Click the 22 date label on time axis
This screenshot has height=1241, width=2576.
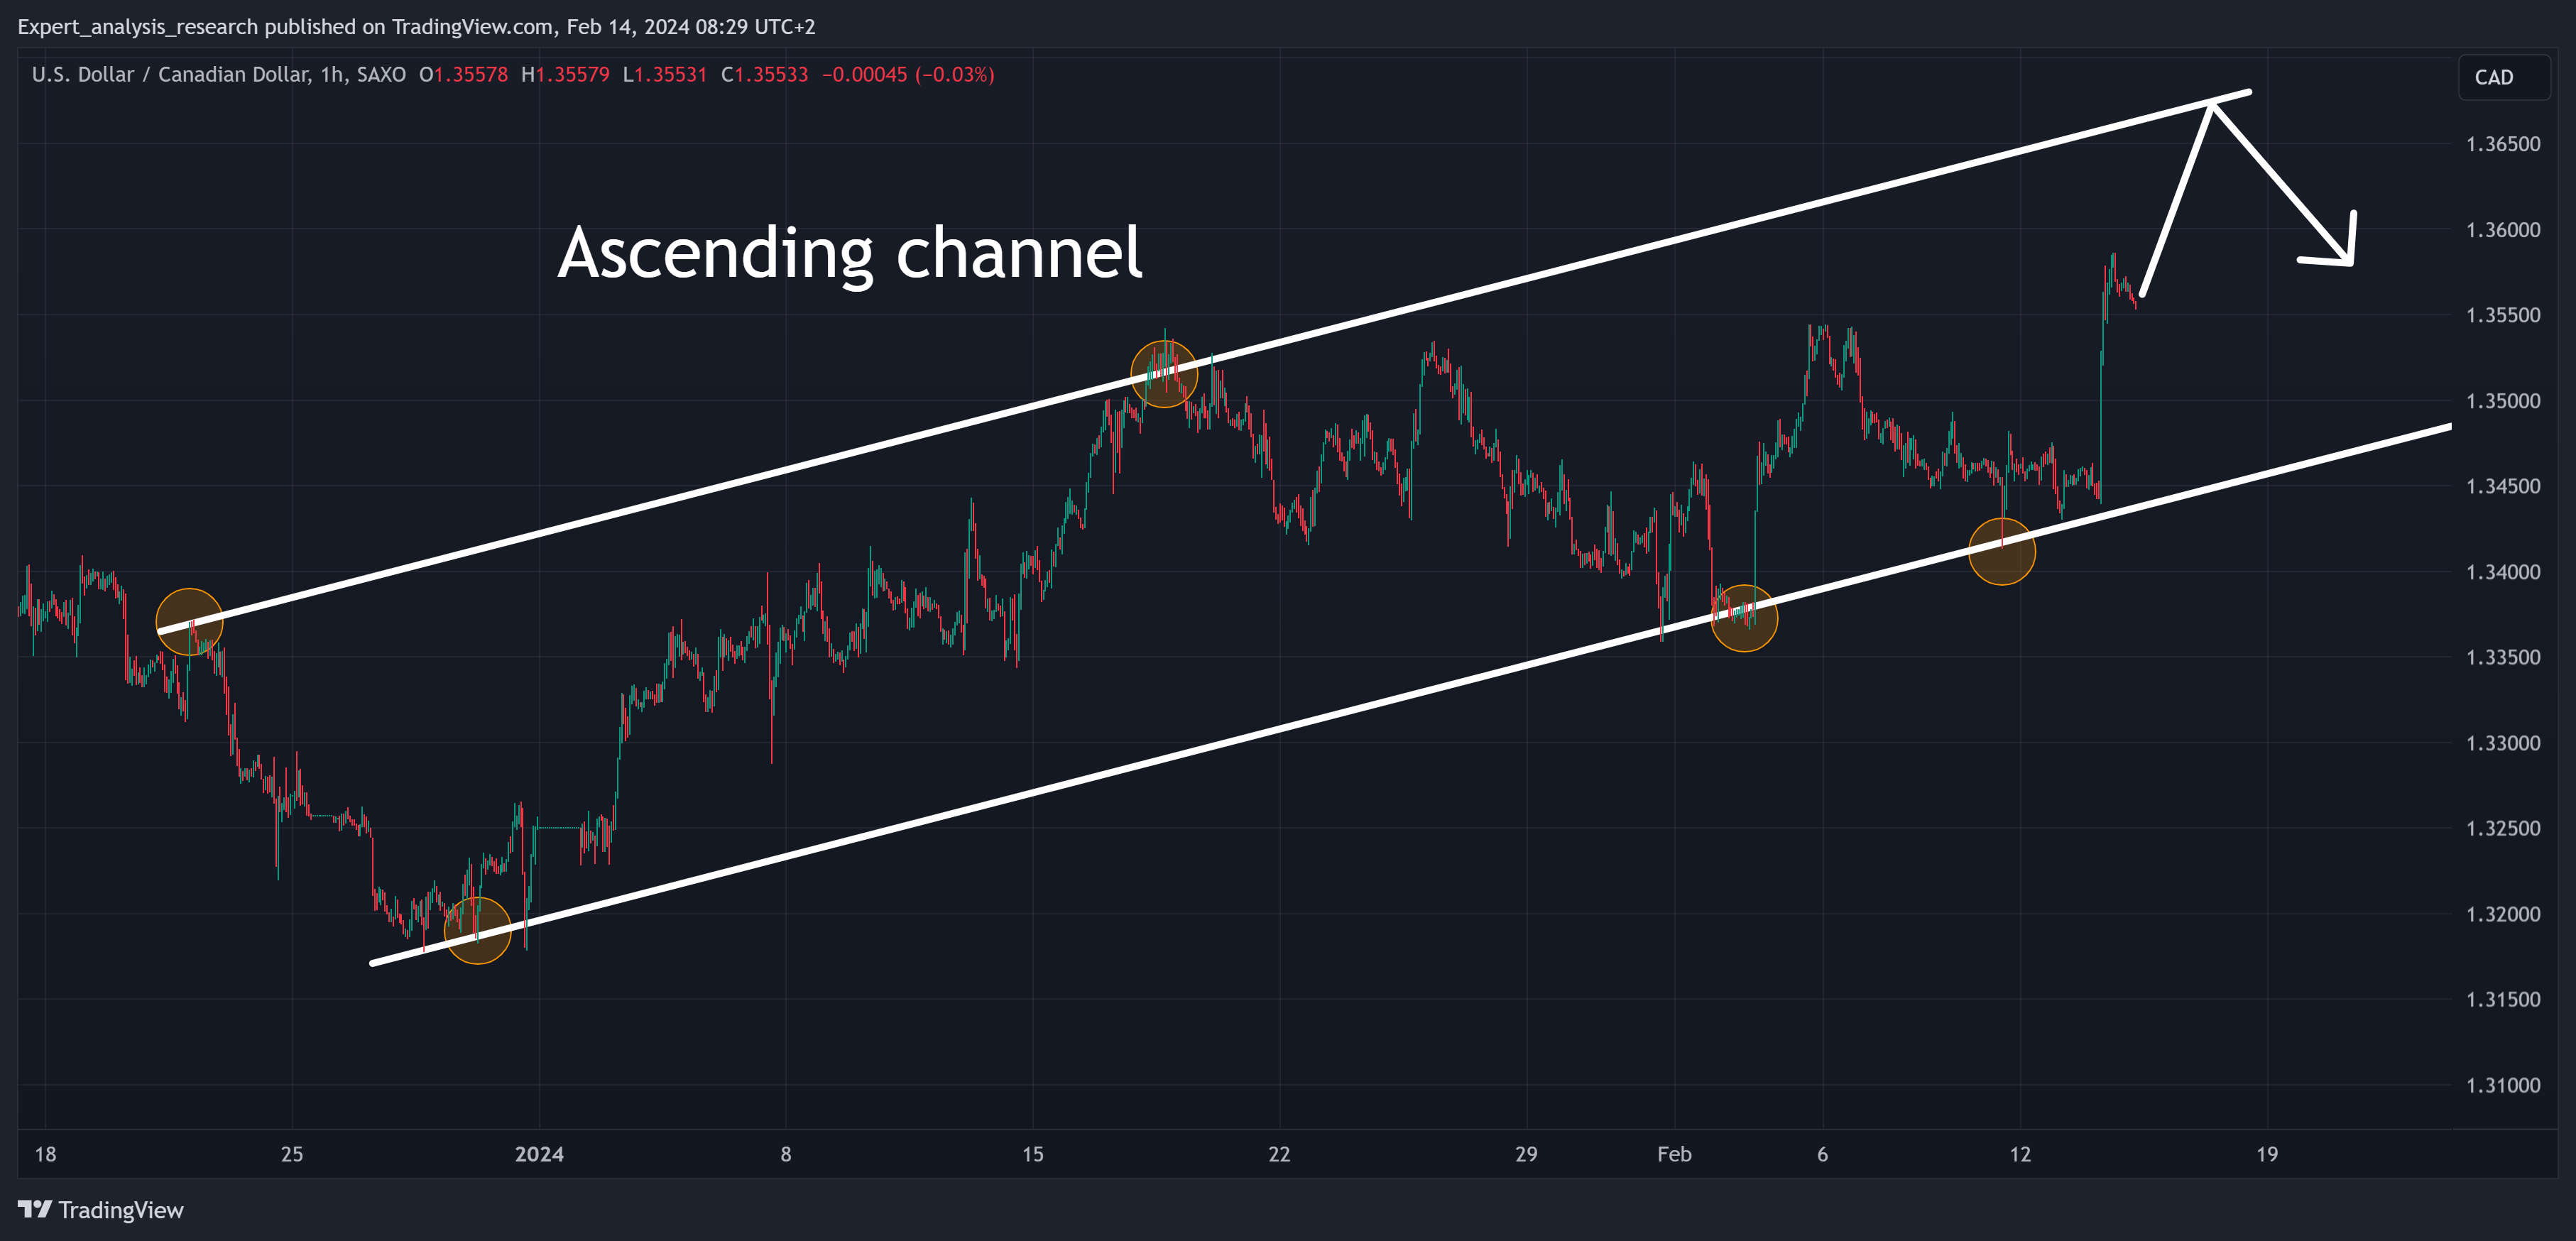pyautogui.click(x=1279, y=1154)
